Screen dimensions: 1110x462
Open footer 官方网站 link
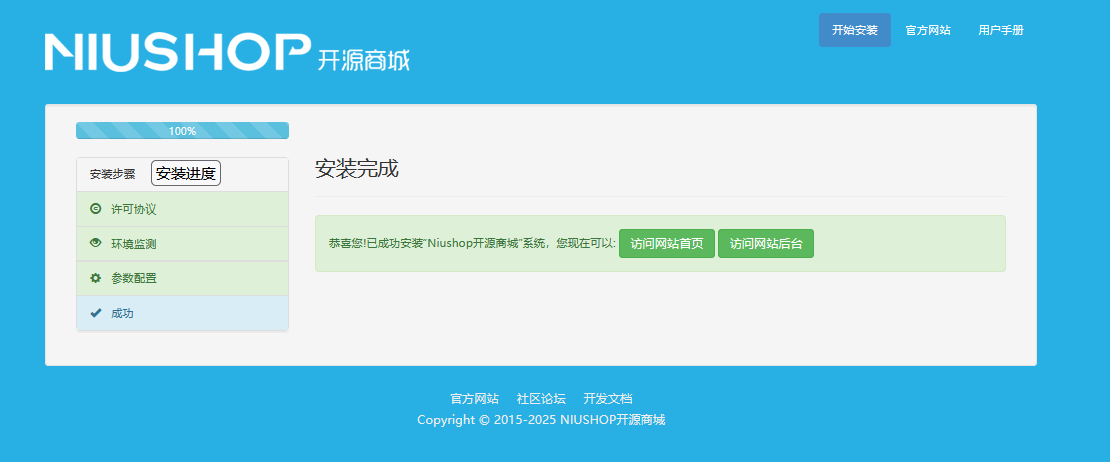click(474, 398)
